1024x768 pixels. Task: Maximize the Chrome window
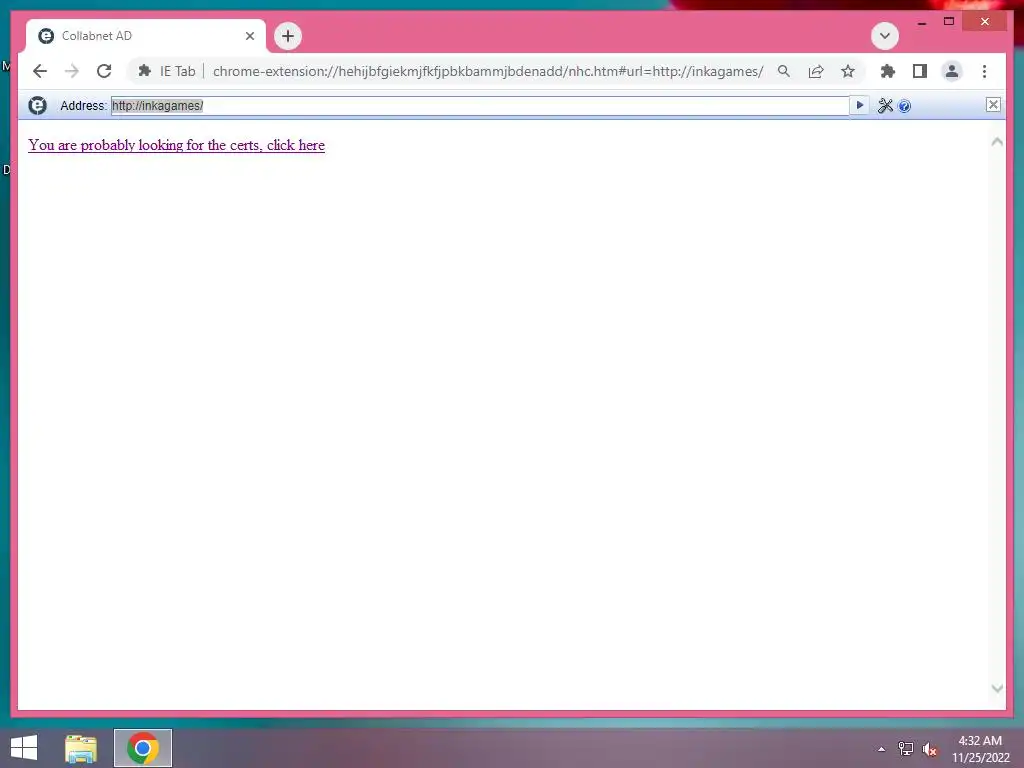pyautogui.click(x=948, y=22)
